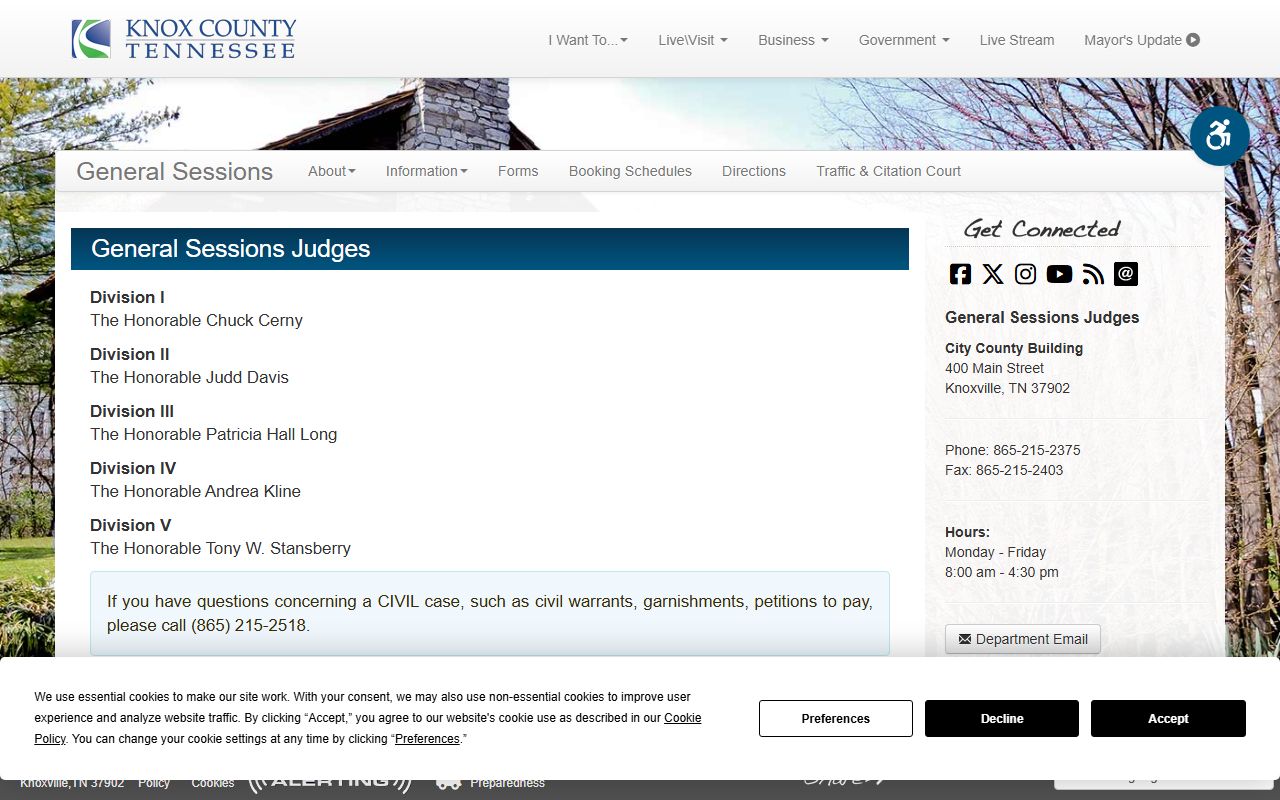
Task: Open the Directions page
Action: point(754,171)
